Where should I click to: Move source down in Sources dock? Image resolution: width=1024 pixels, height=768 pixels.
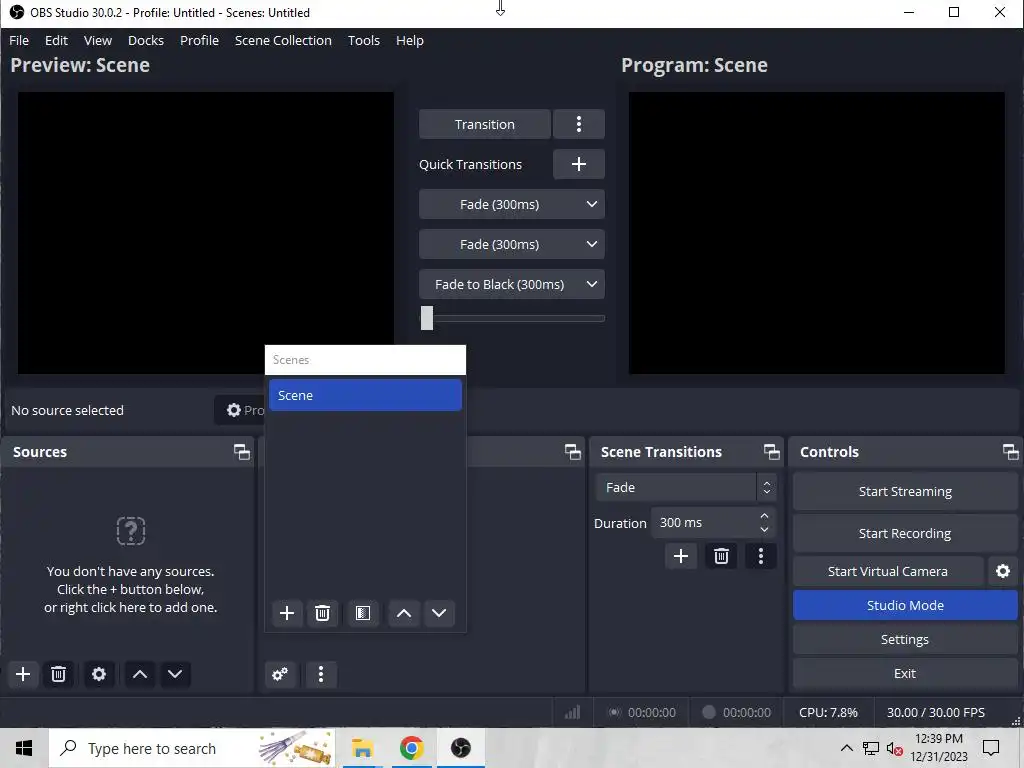pyautogui.click(x=175, y=674)
